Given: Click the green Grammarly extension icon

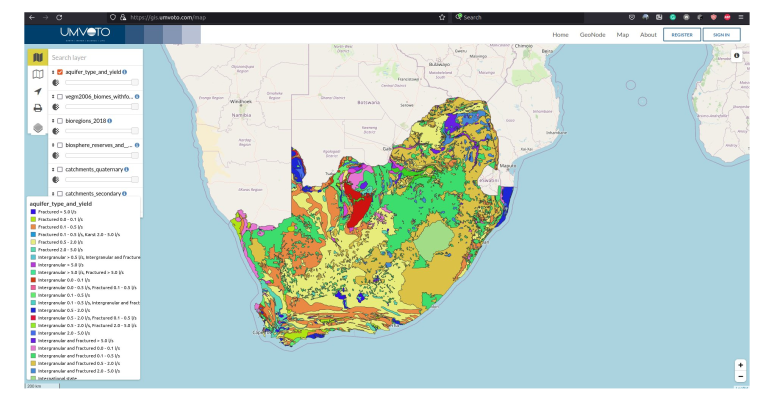Looking at the screenshot, I should click(673, 17).
